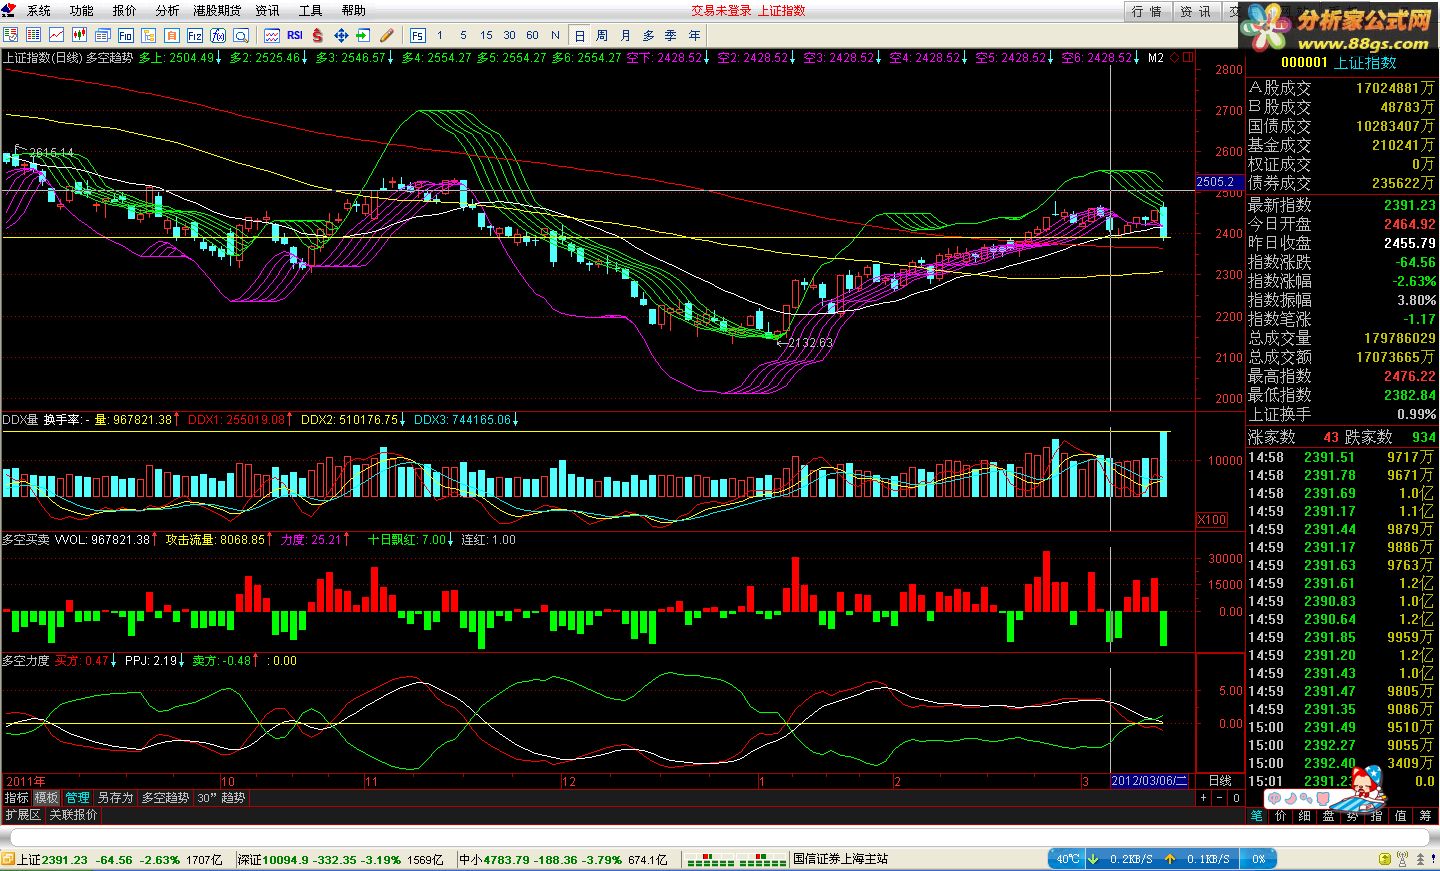The width and height of the screenshot is (1440, 871).
Task: Click the 模板 tab below chart
Action: click(46, 798)
